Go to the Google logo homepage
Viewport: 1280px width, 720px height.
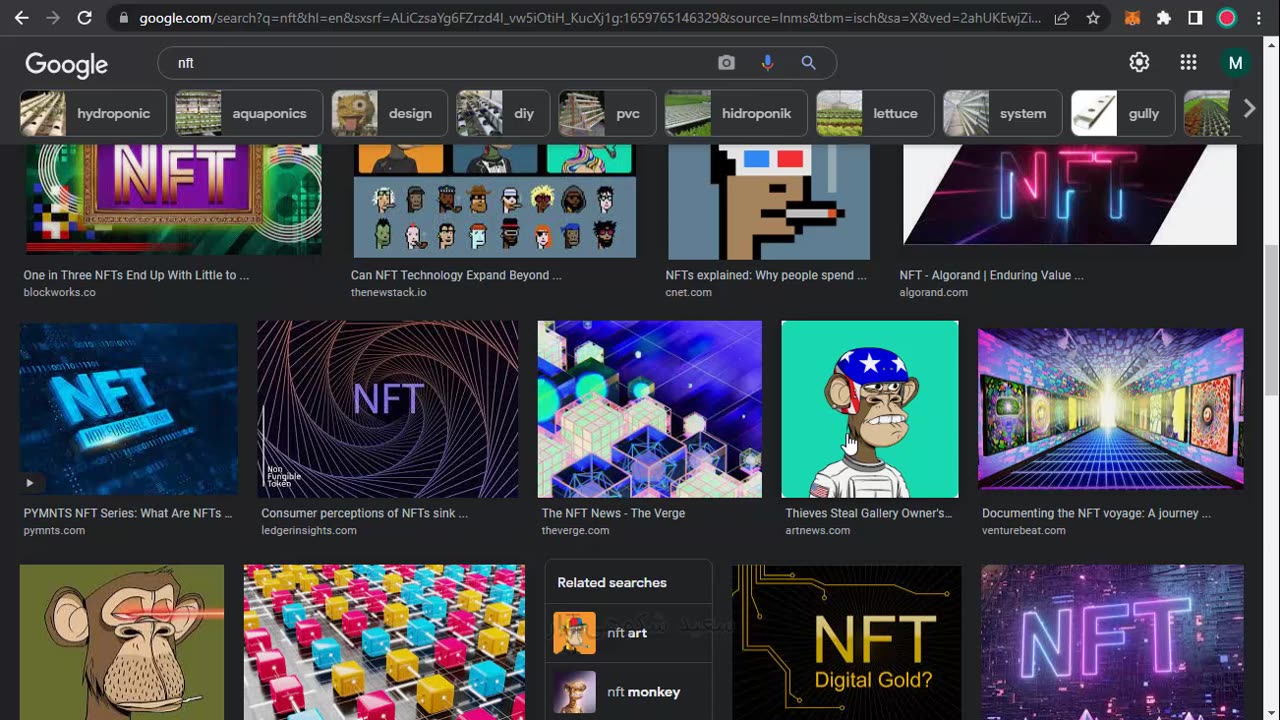pos(66,64)
